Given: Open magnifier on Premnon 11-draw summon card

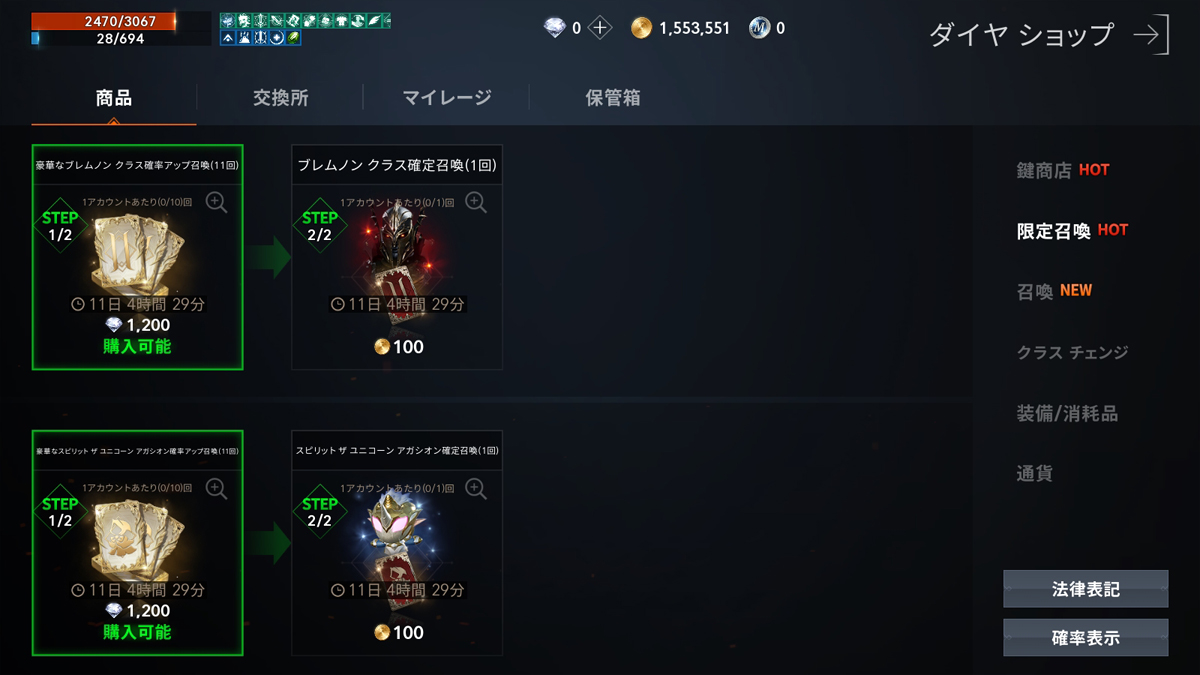Looking at the screenshot, I should coord(216,202).
